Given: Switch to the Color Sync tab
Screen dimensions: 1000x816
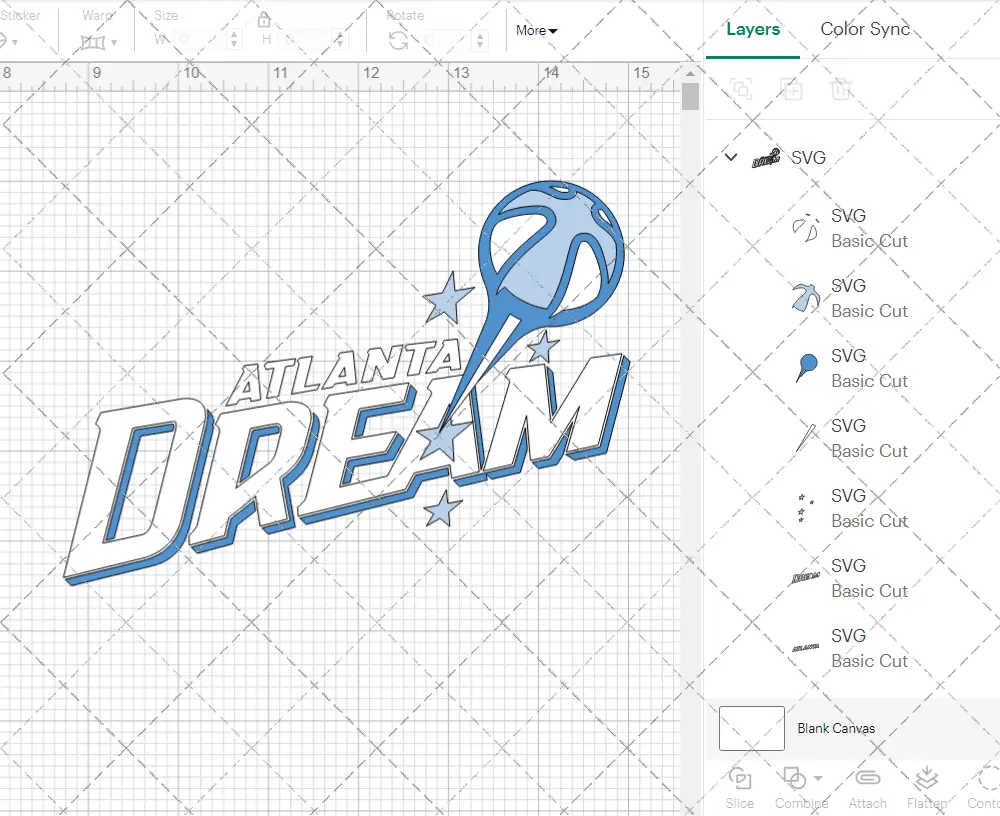Looking at the screenshot, I should (865, 29).
